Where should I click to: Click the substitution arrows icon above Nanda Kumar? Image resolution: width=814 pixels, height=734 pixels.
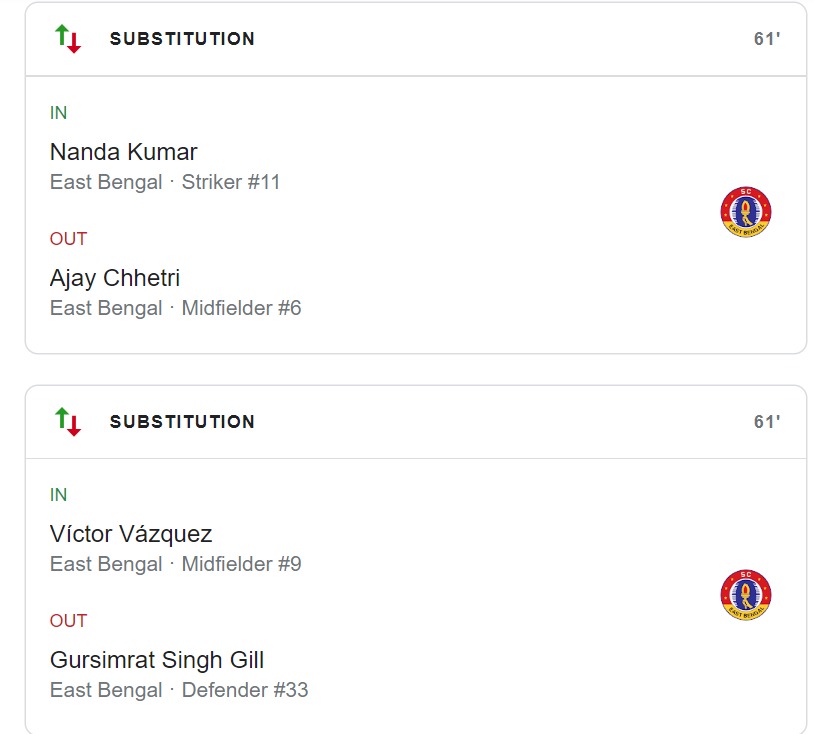coord(68,39)
